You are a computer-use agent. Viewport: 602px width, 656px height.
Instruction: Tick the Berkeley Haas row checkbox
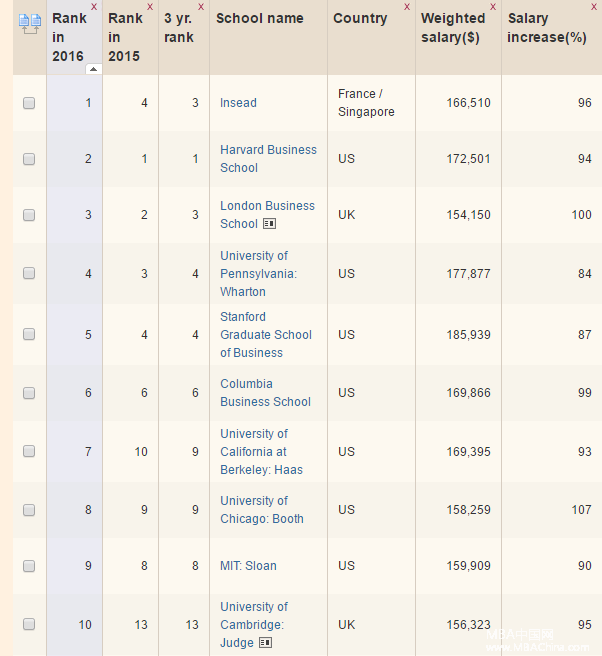click(x=29, y=451)
